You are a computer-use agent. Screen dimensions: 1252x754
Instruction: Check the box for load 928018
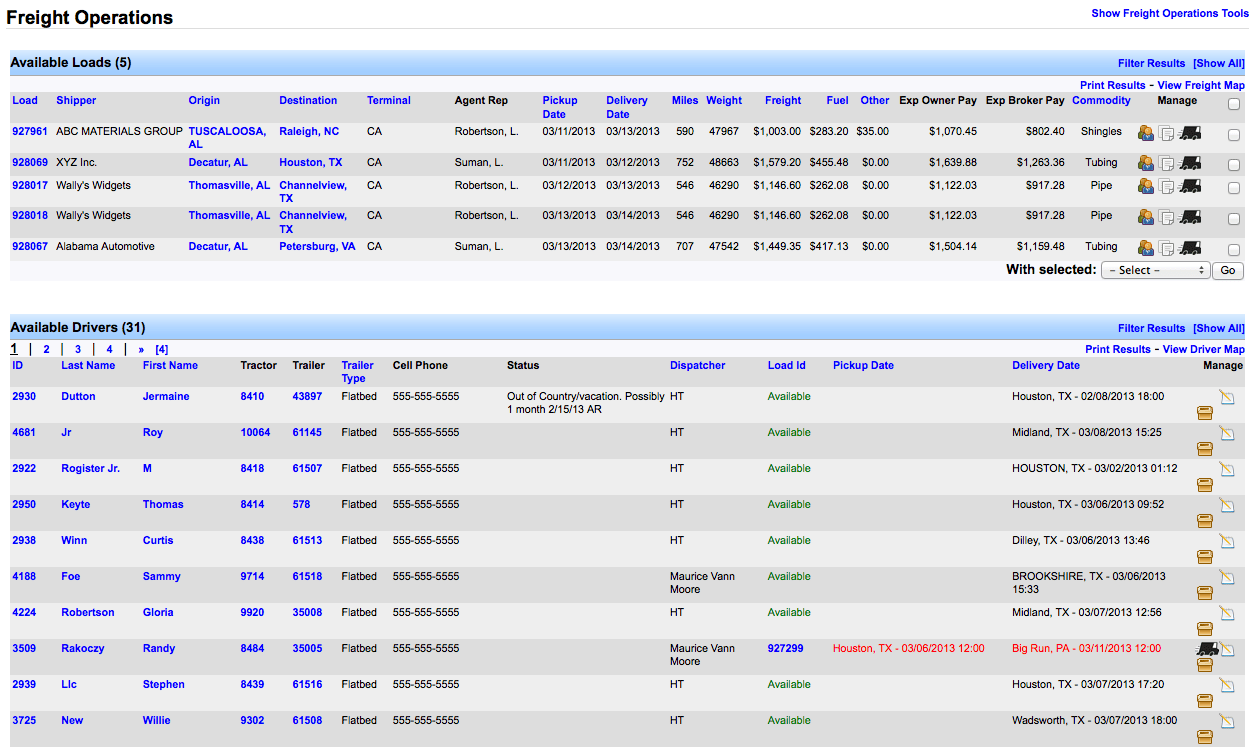pos(1234,219)
